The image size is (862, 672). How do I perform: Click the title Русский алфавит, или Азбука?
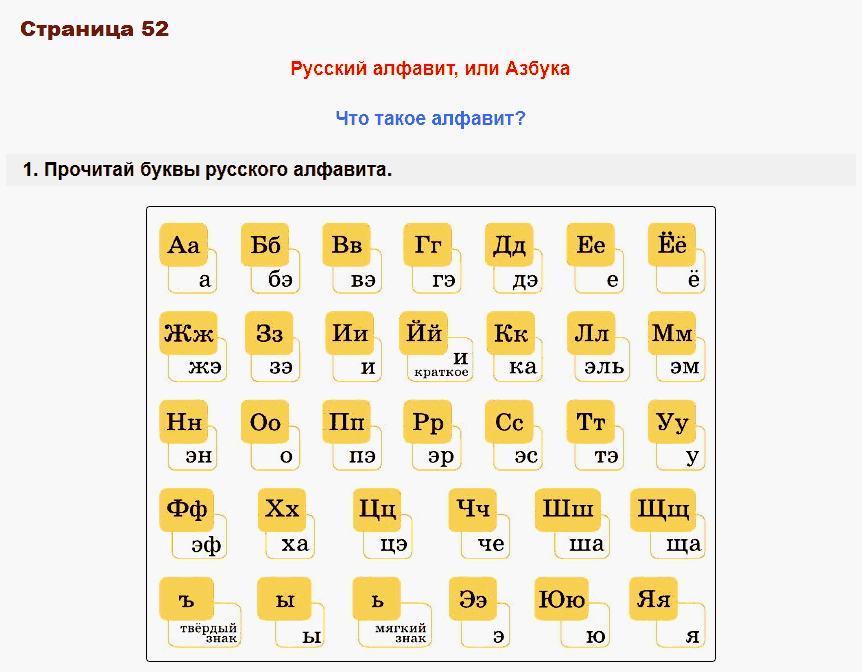pos(430,68)
